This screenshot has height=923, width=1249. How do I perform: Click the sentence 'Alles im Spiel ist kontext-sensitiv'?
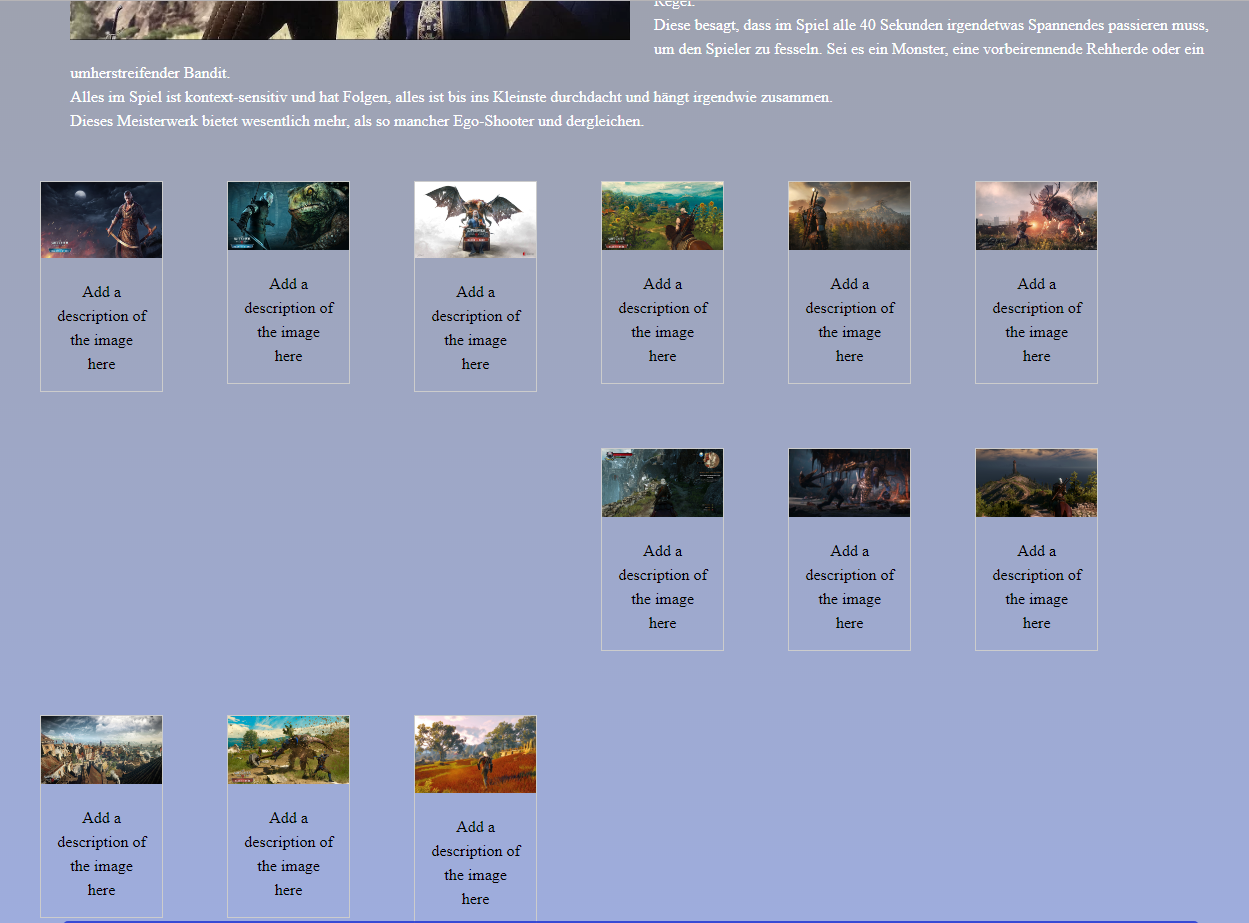pos(451,97)
